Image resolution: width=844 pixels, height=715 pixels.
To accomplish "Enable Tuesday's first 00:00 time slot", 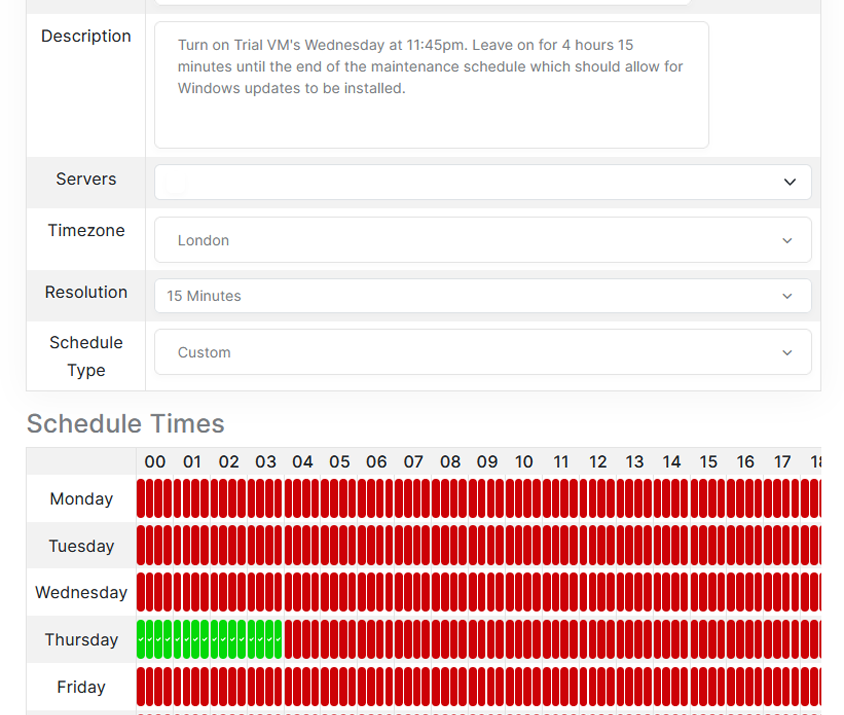I will [142, 545].
